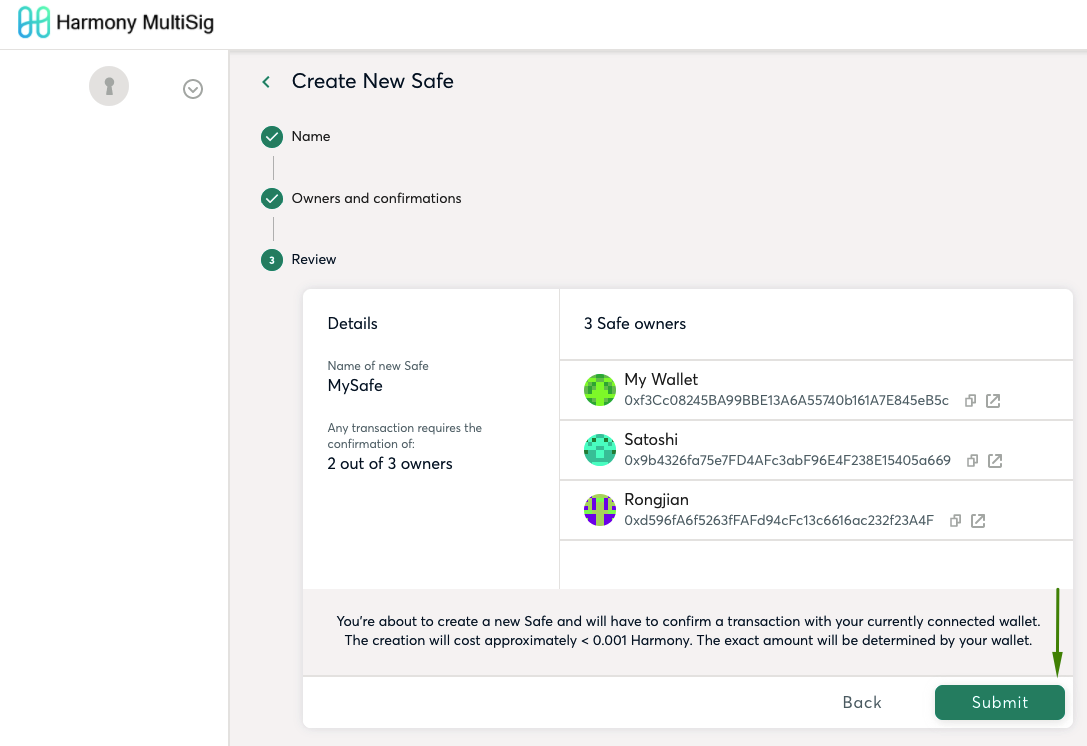Click the Back button
Viewport: 1087px width, 746px height.
(862, 702)
